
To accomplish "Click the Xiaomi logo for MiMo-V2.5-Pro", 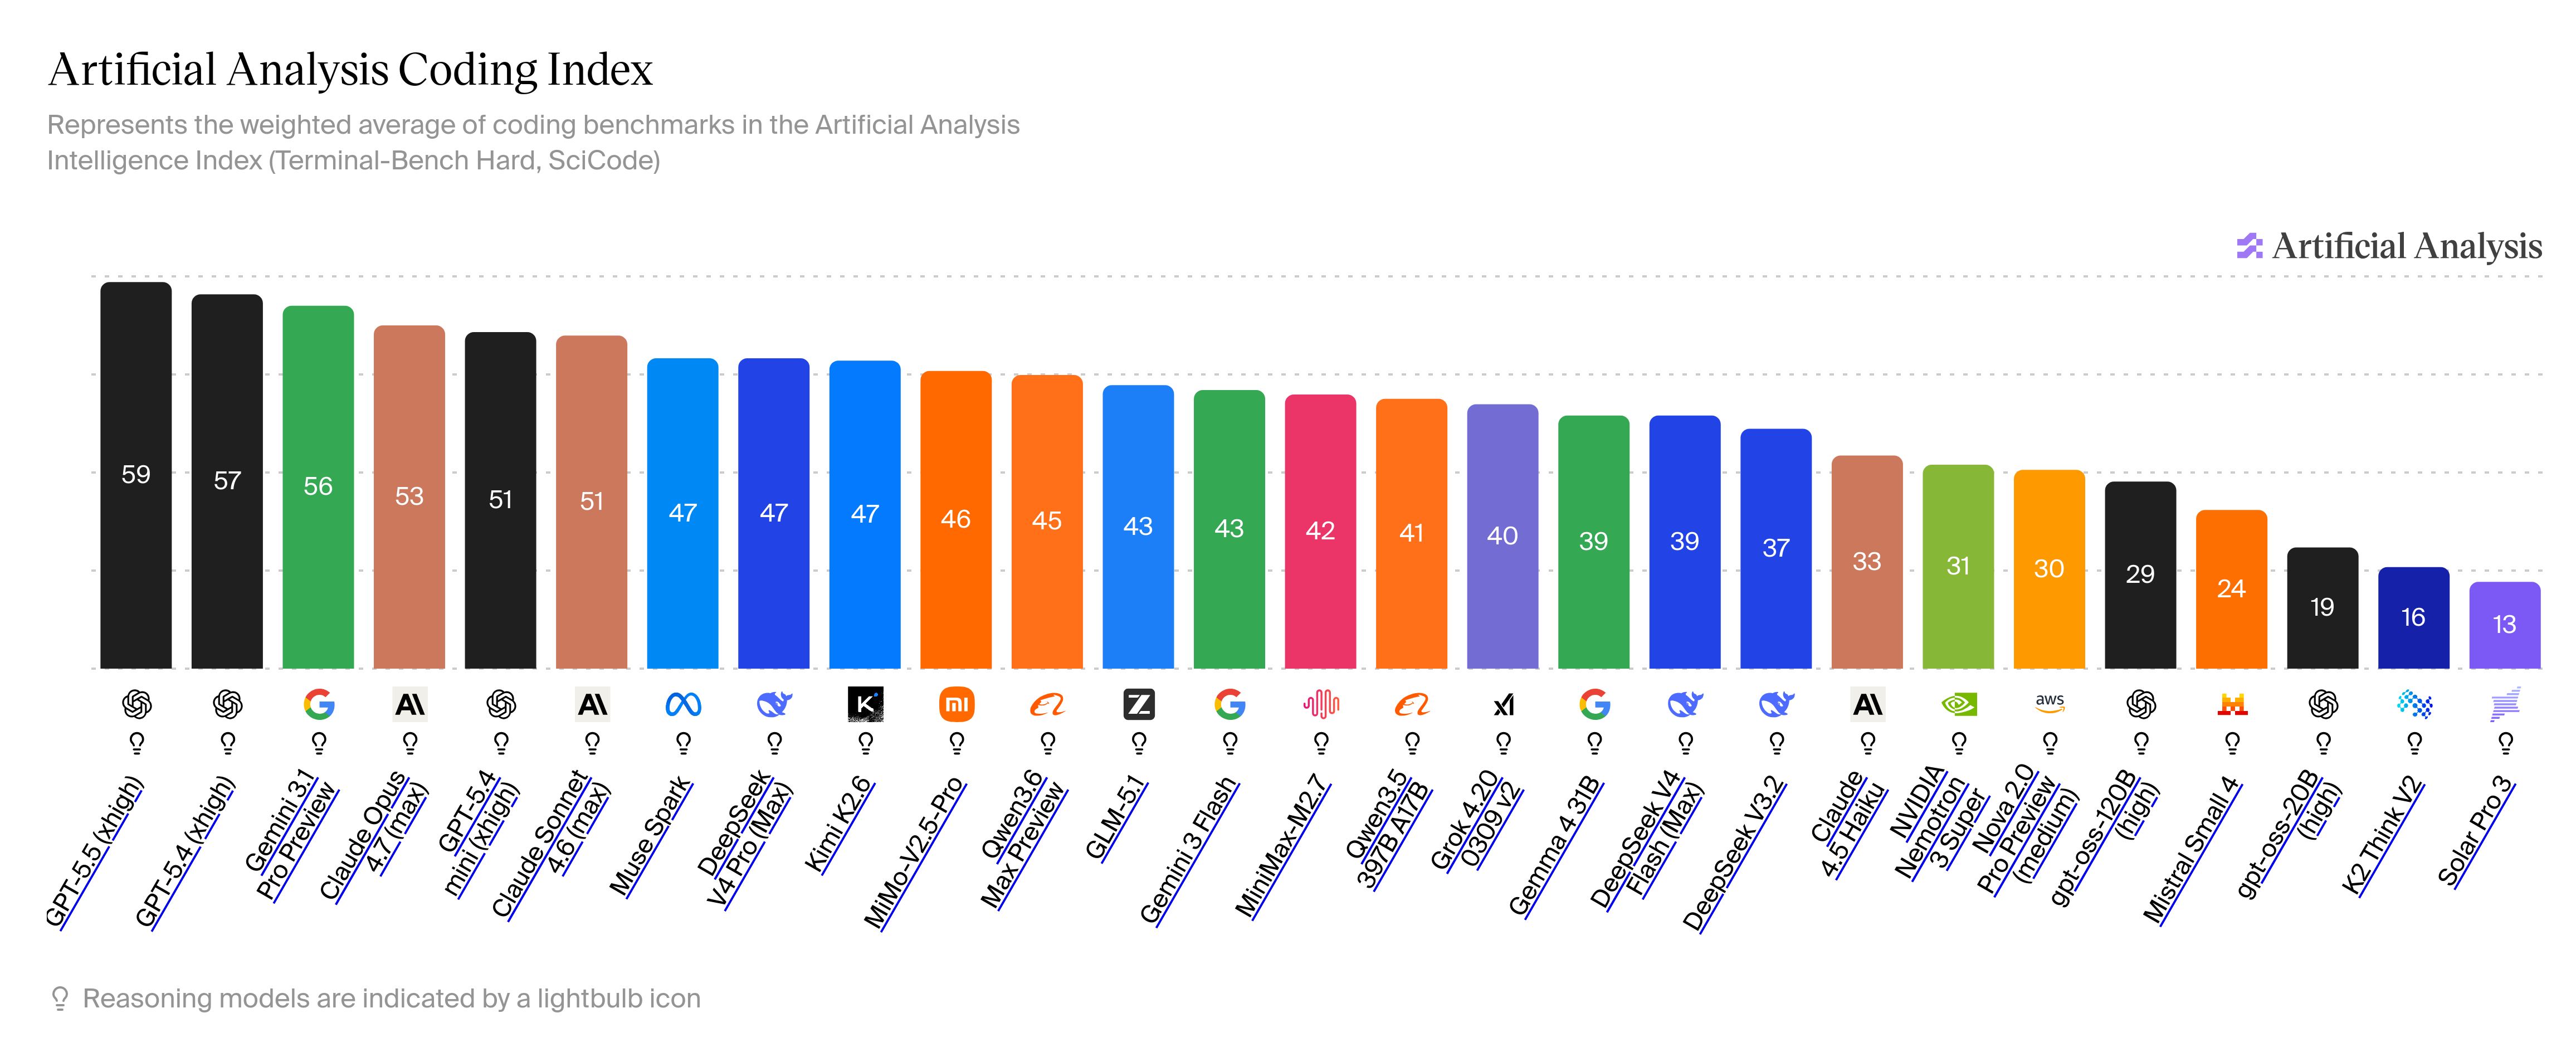I will [x=956, y=705].
